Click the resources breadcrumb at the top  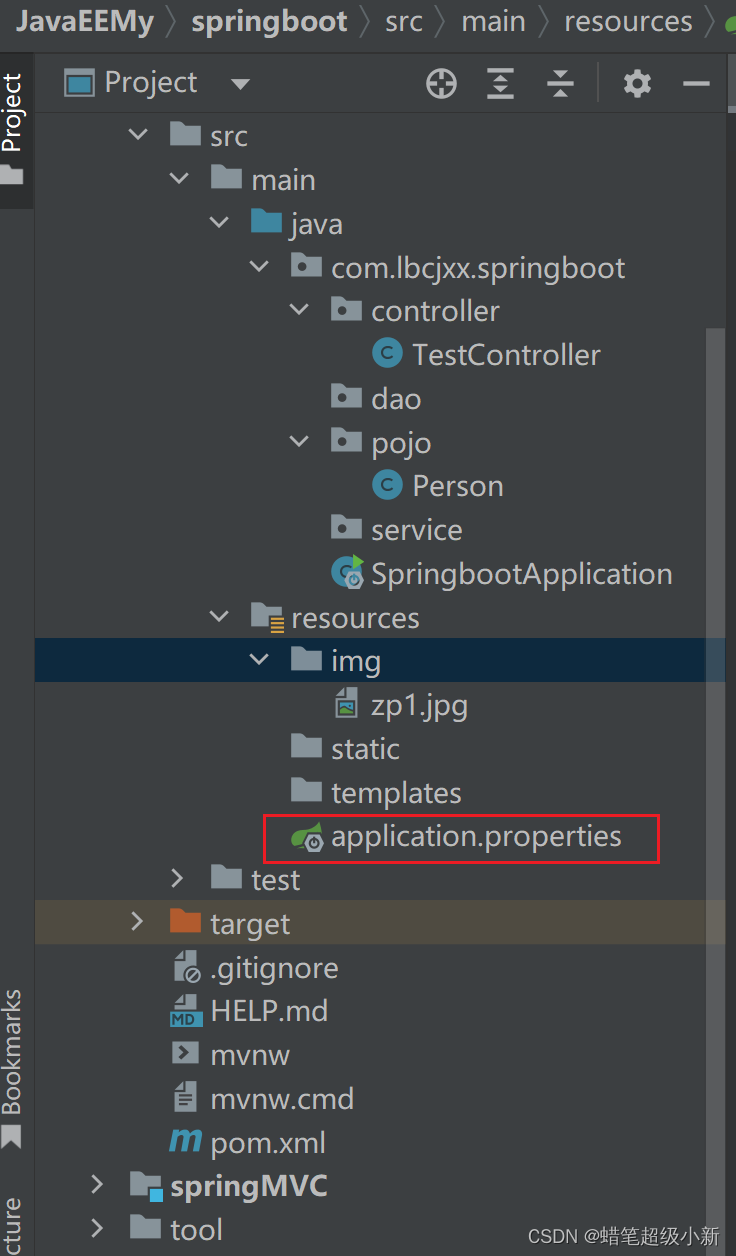coord(628,20)
